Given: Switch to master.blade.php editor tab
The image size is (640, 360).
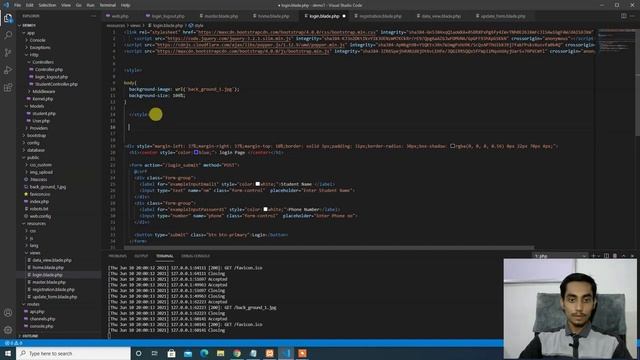Looking at the screenshot, I should 221,16.
